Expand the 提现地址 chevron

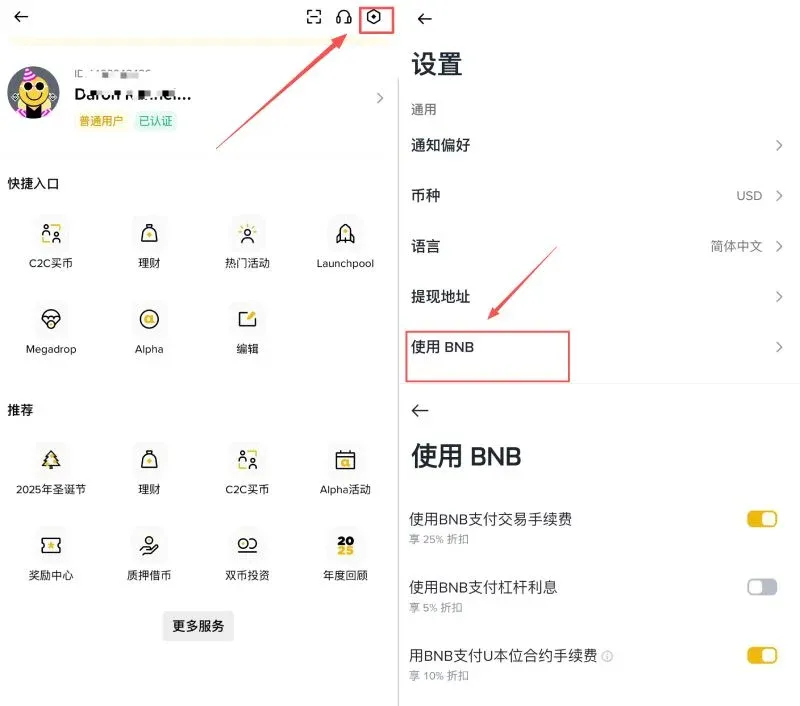[x=779, y=296]
